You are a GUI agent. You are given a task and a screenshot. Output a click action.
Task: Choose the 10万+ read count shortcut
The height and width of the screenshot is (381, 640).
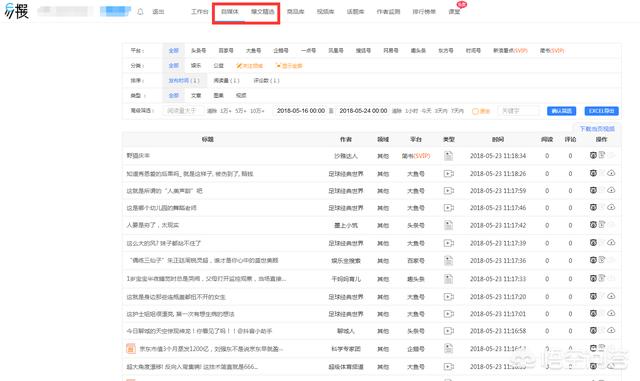pyautogui.click(x=257, y=111)
